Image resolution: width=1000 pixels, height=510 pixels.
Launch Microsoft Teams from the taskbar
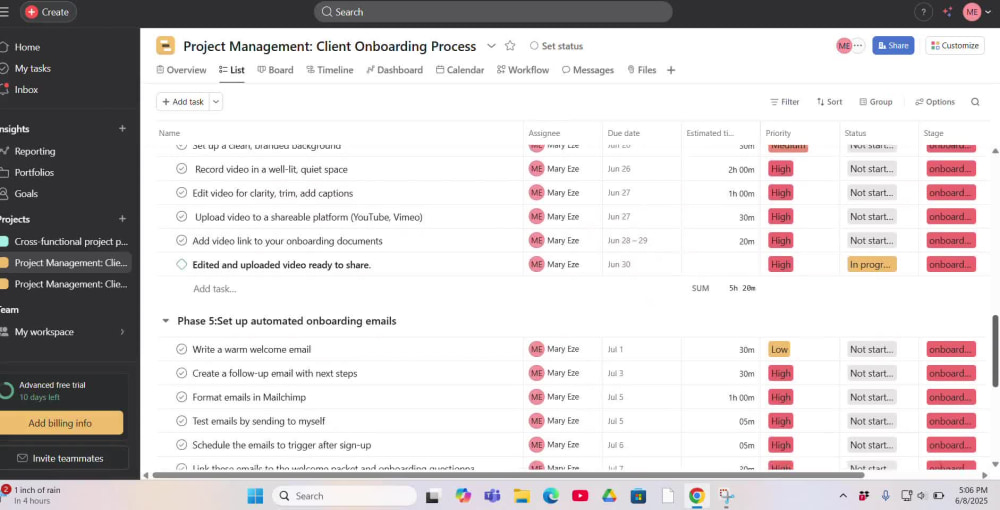(492, 496)
